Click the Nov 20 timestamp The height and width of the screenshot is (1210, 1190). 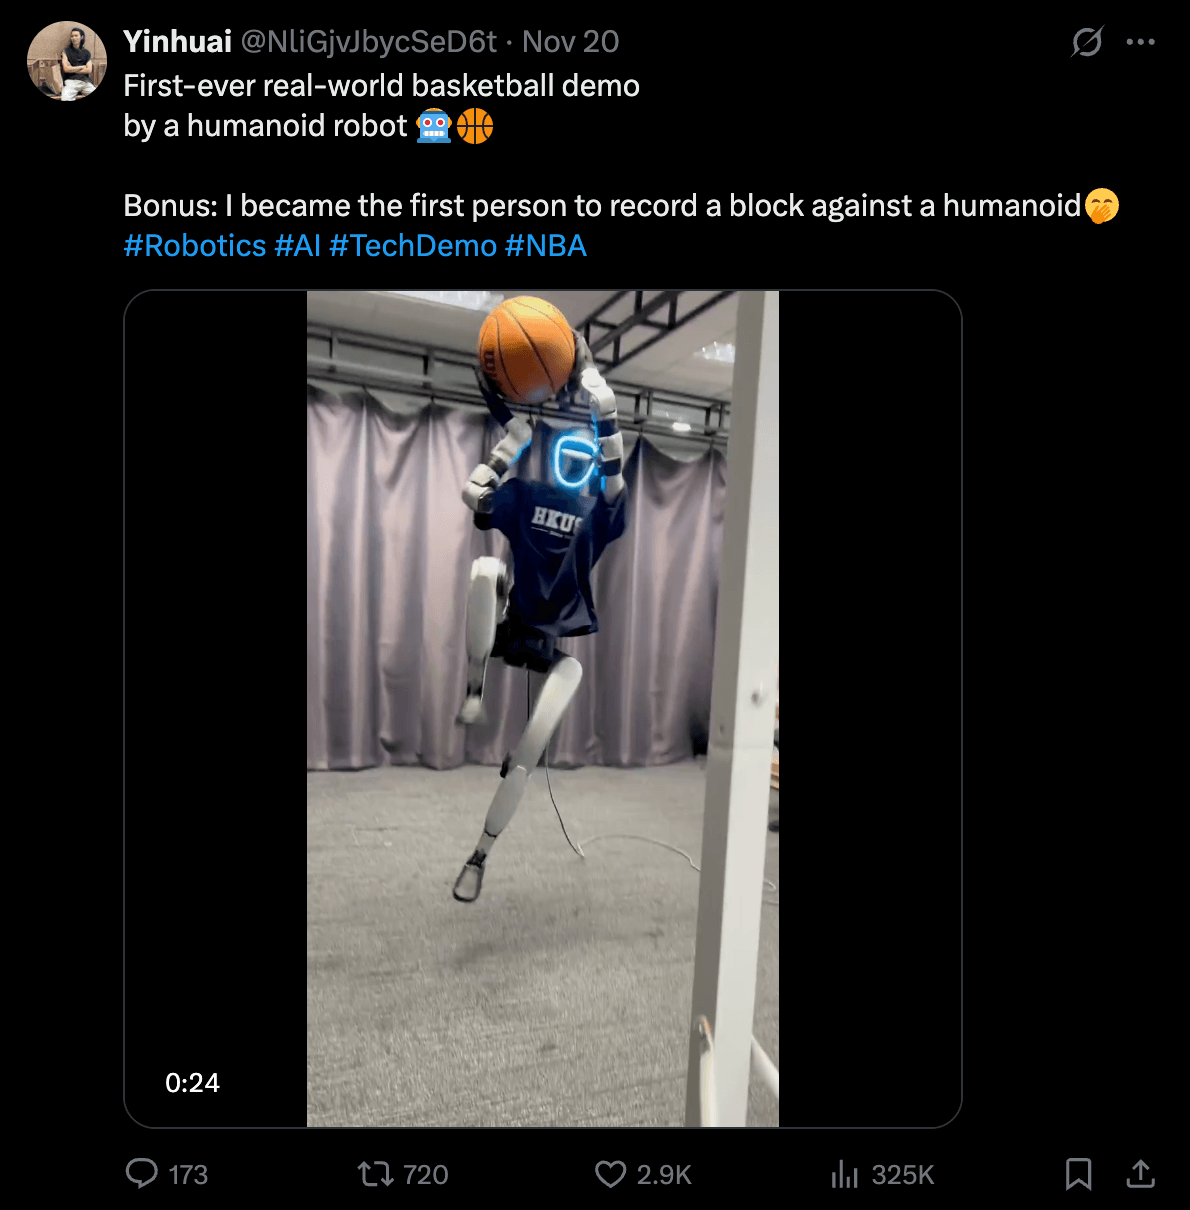pyautogui.click(x=571, y=42)
